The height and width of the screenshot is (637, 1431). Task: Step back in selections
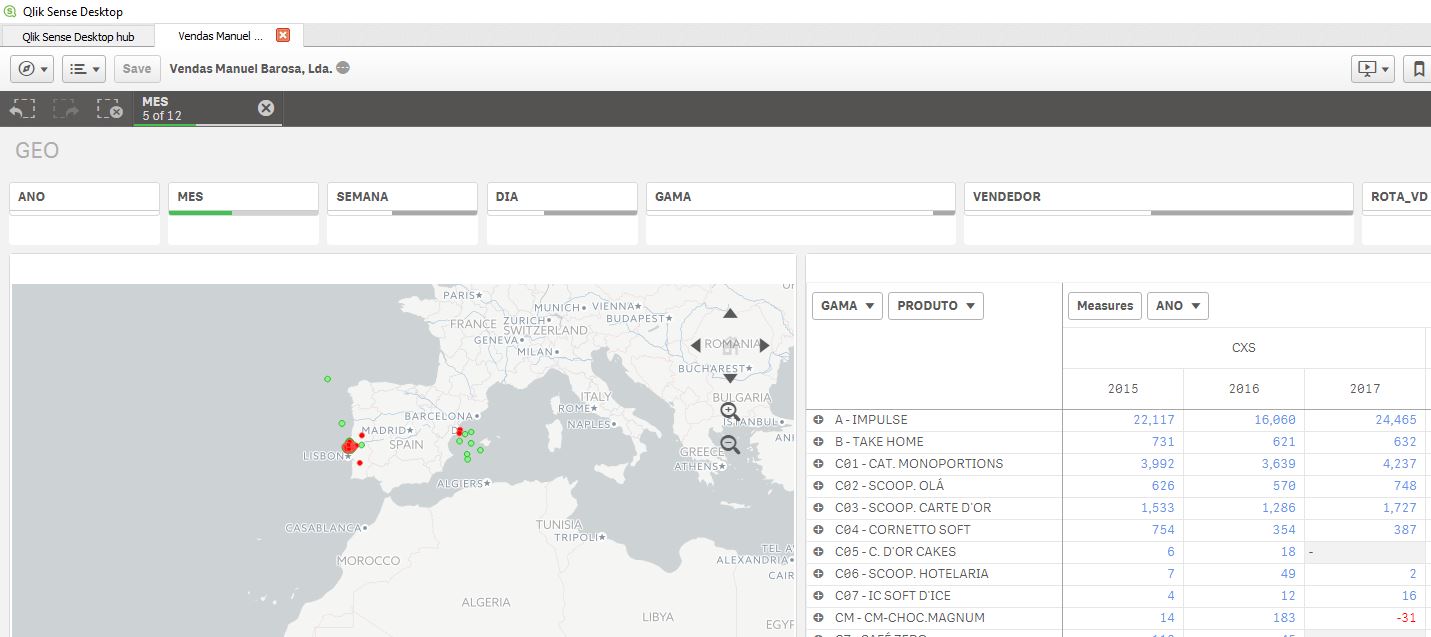click(23, 109)
